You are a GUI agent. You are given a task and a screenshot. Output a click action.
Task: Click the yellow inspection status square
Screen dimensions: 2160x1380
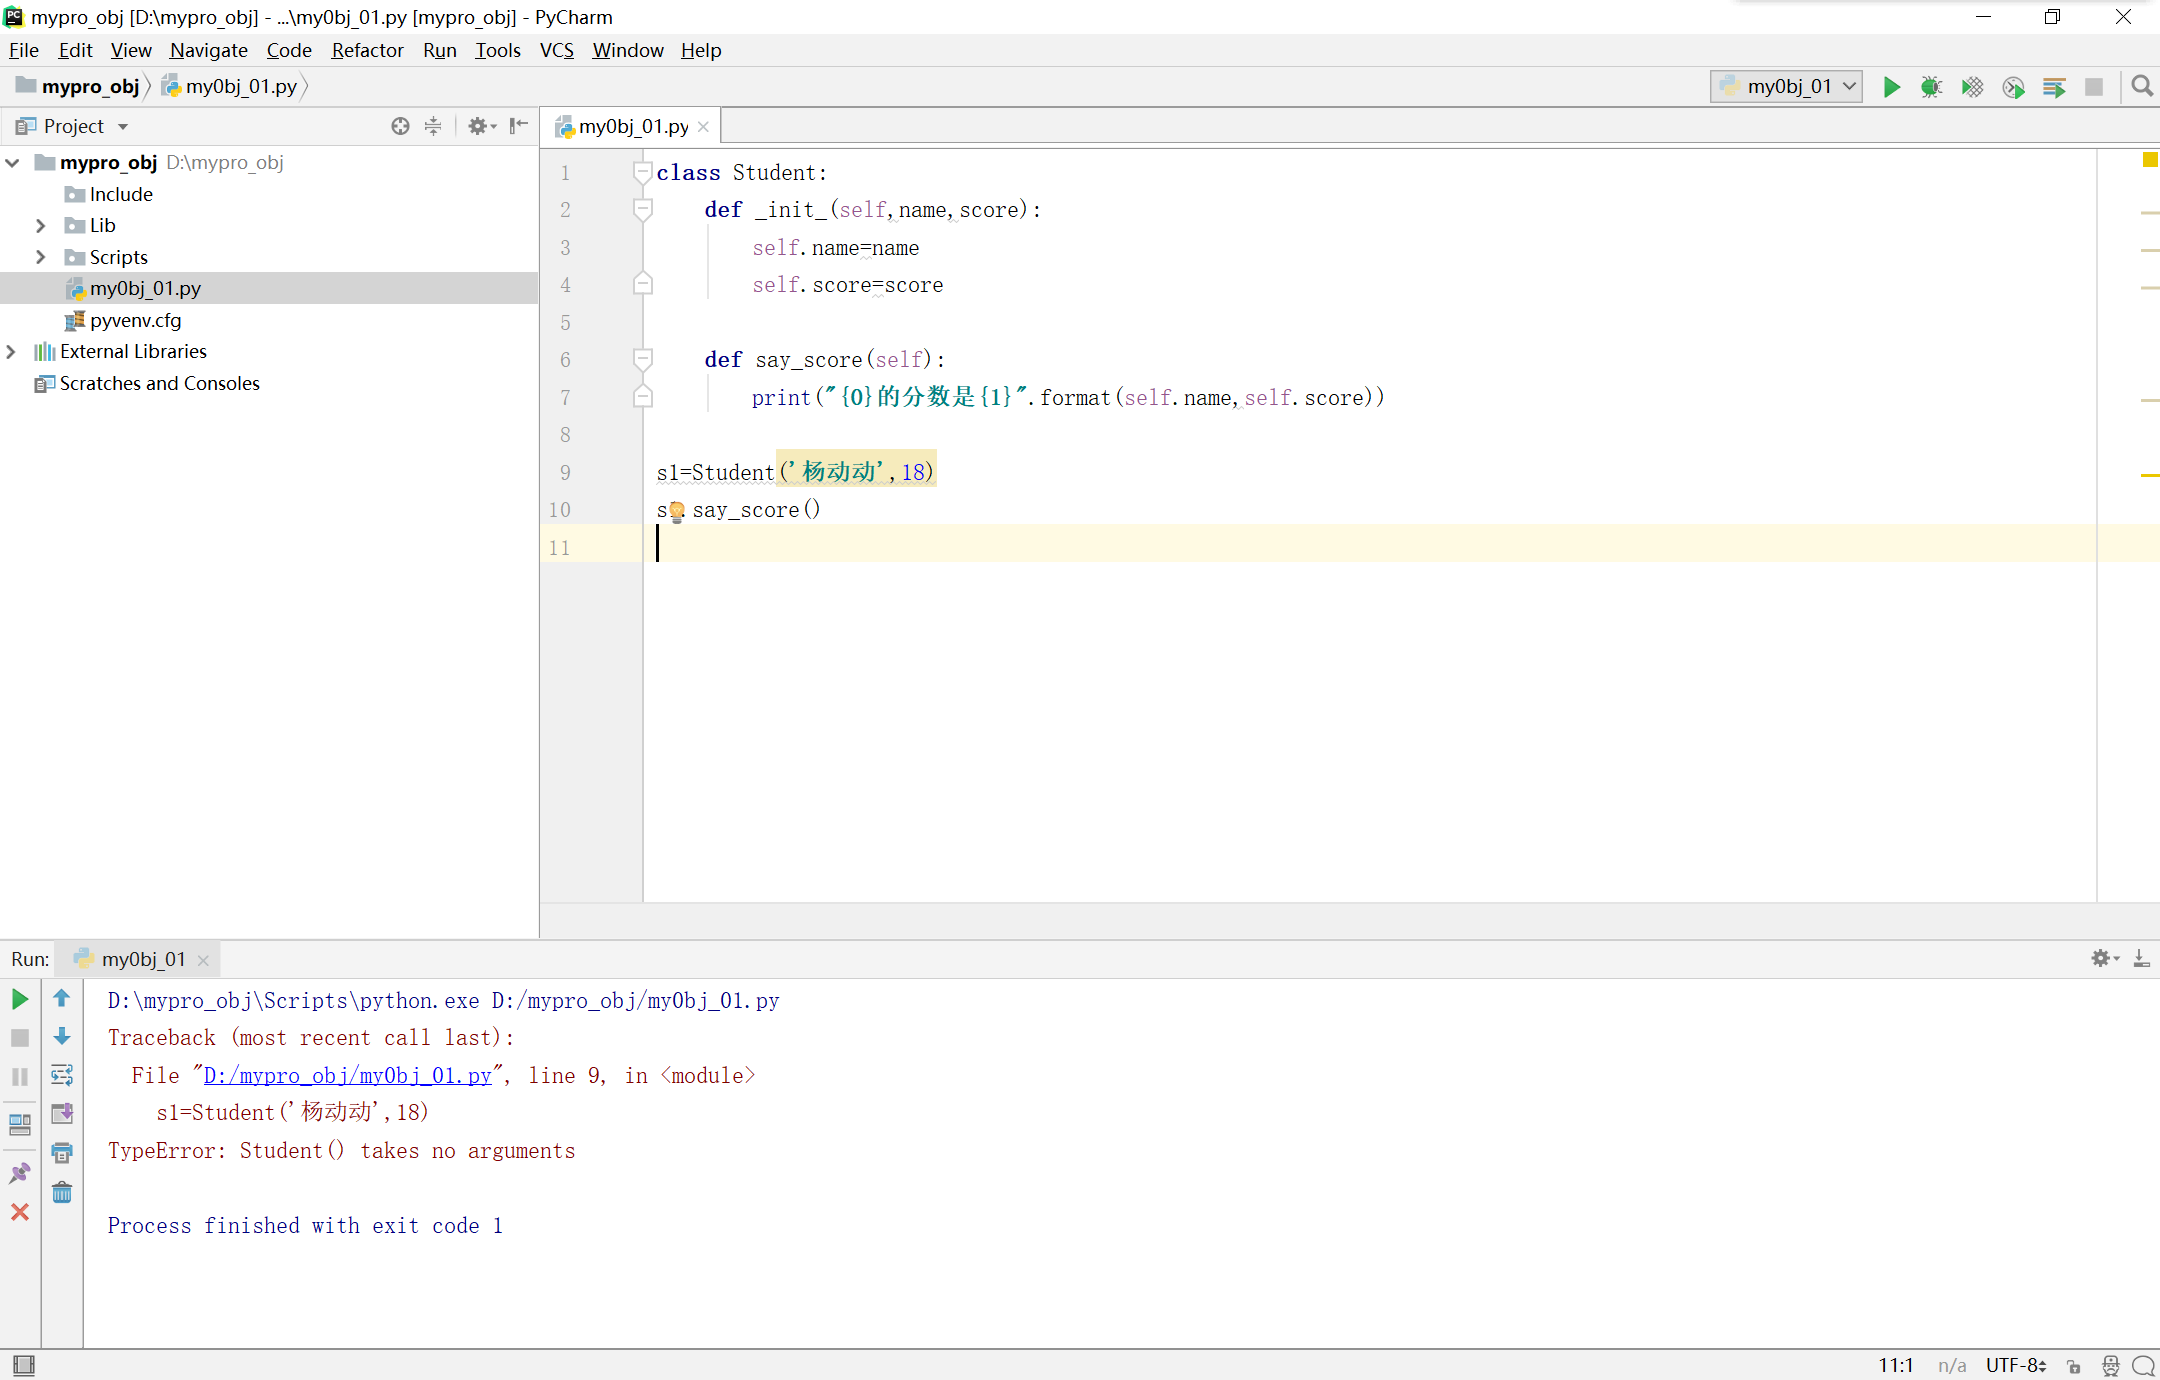2149,159
